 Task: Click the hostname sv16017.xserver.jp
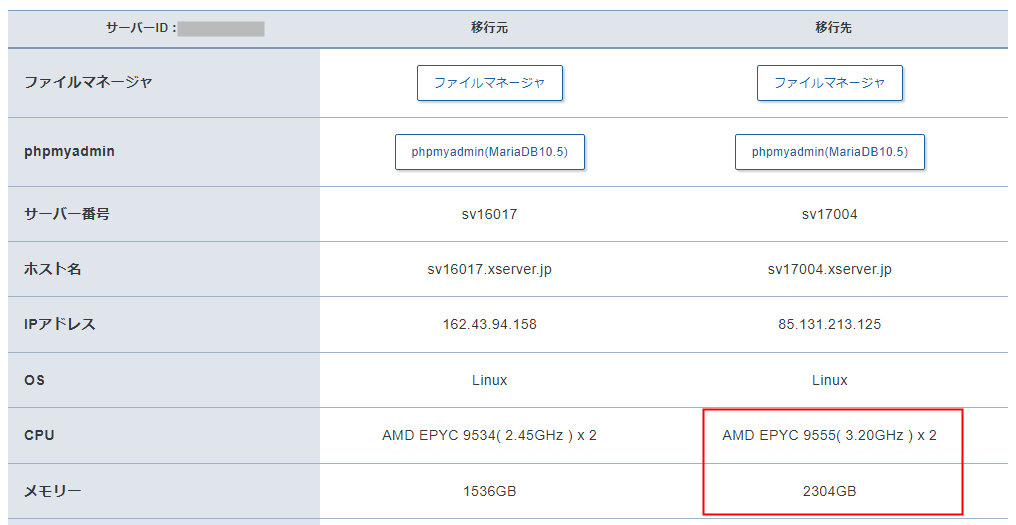click(x=489, y=270)
